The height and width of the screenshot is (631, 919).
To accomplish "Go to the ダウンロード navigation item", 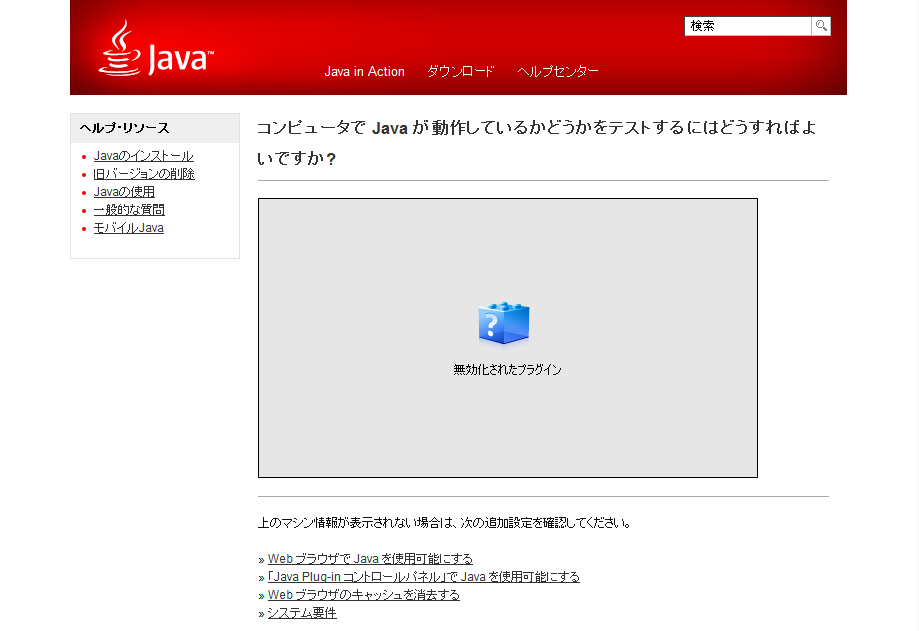I will 461,72.
